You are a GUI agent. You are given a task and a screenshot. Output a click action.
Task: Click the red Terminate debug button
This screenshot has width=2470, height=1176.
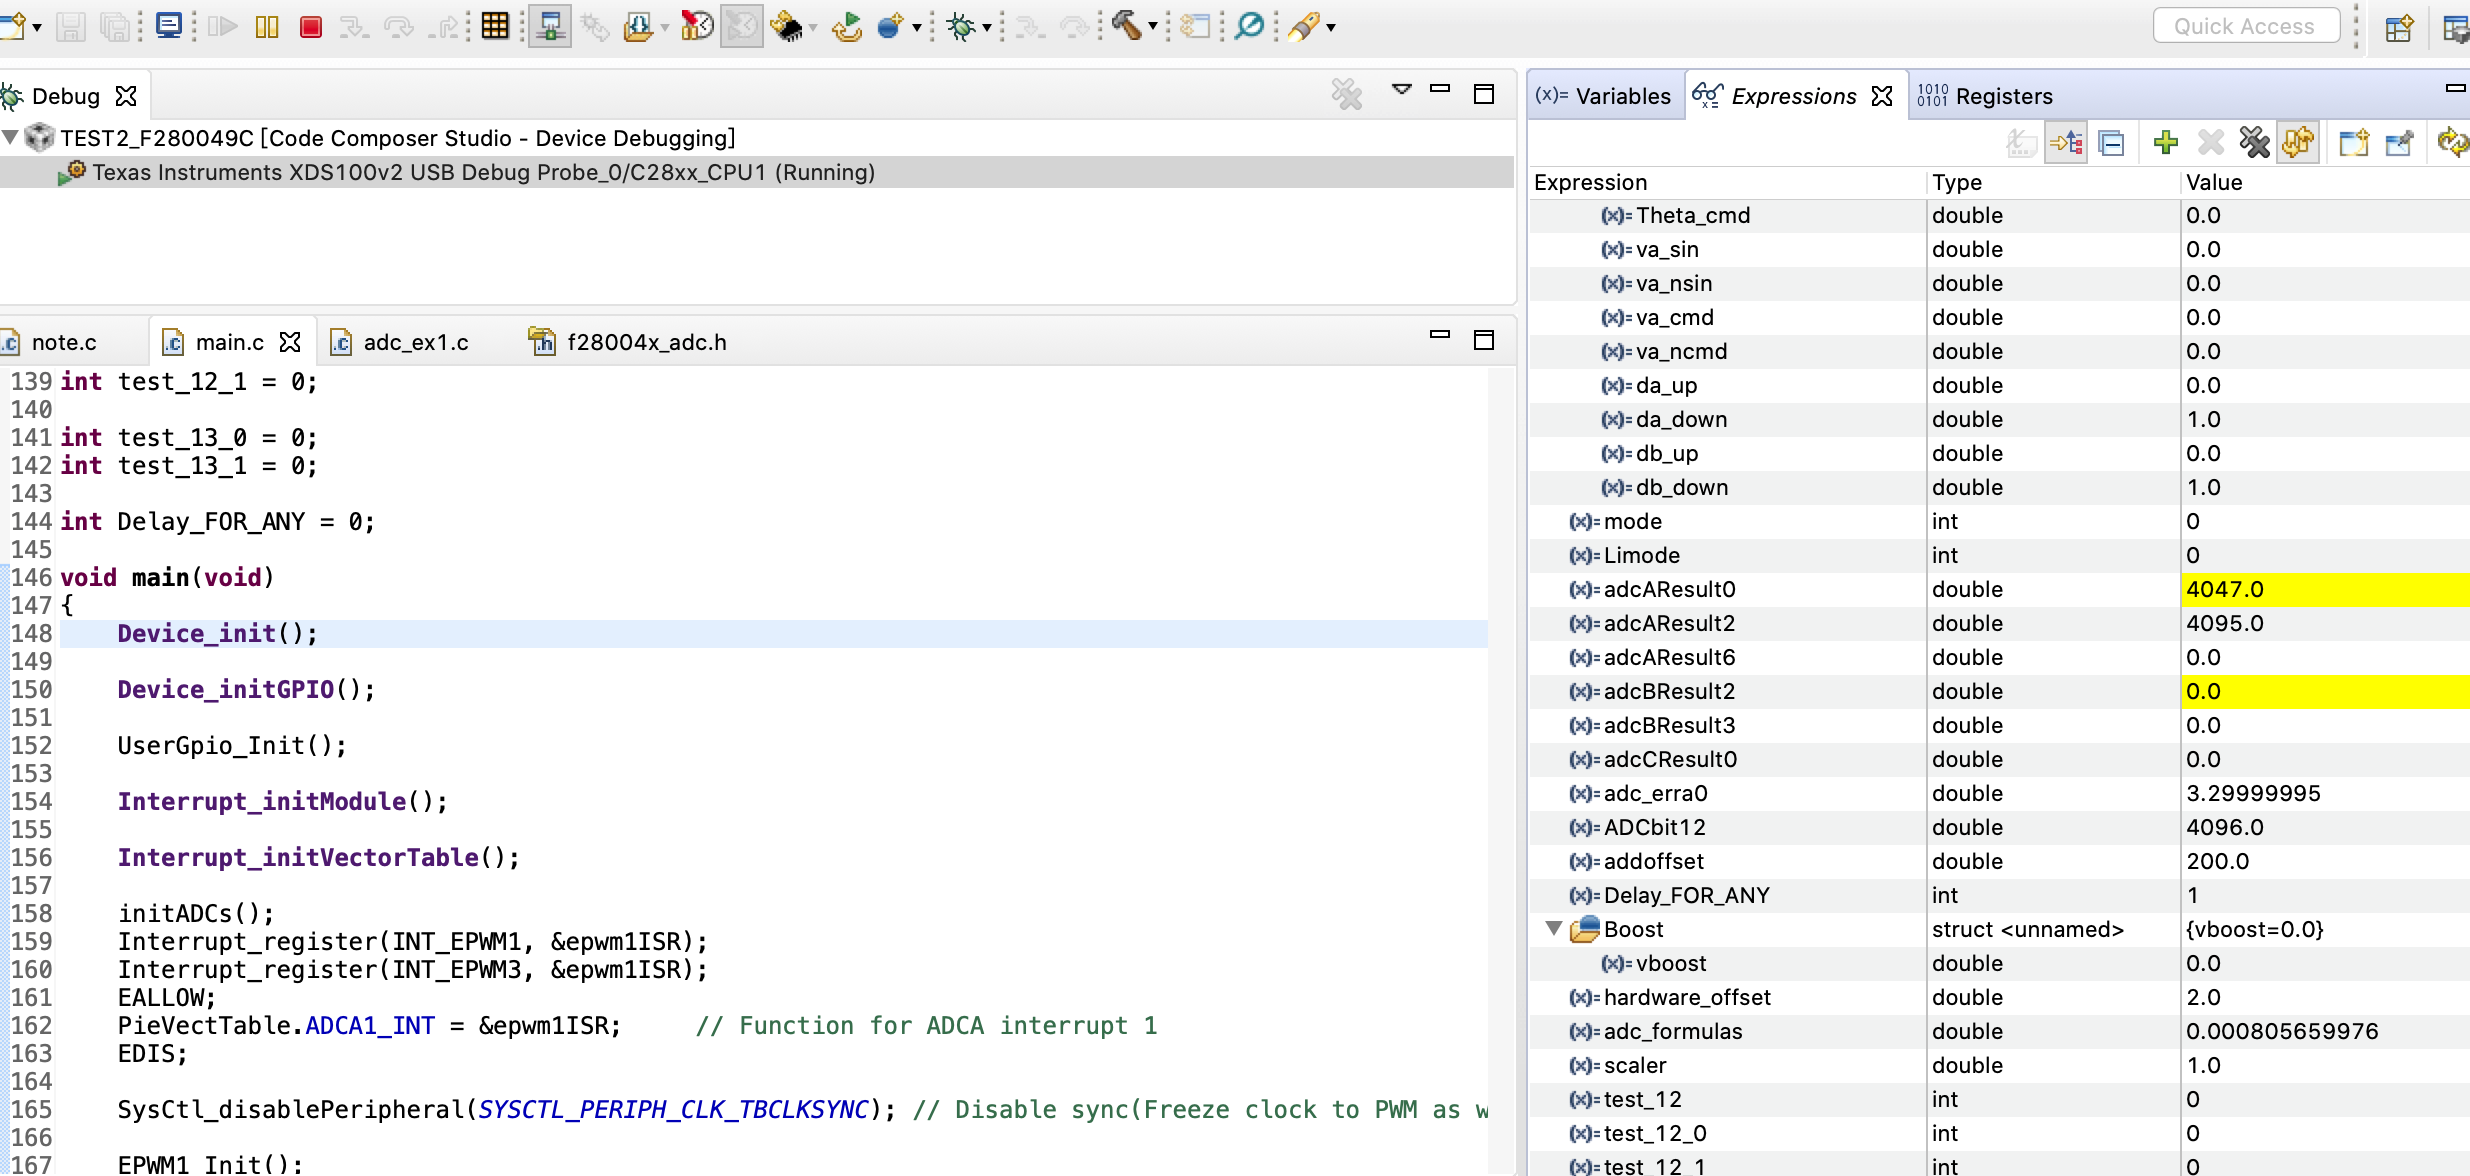tap(310, 27)
